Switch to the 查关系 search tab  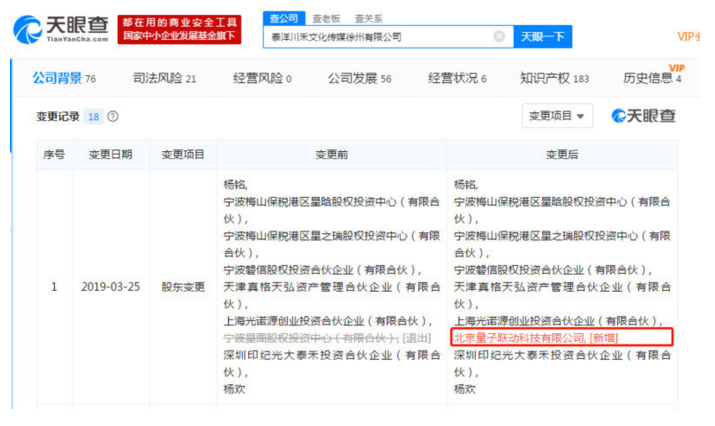pyautogui.click(x=368, y=19)
